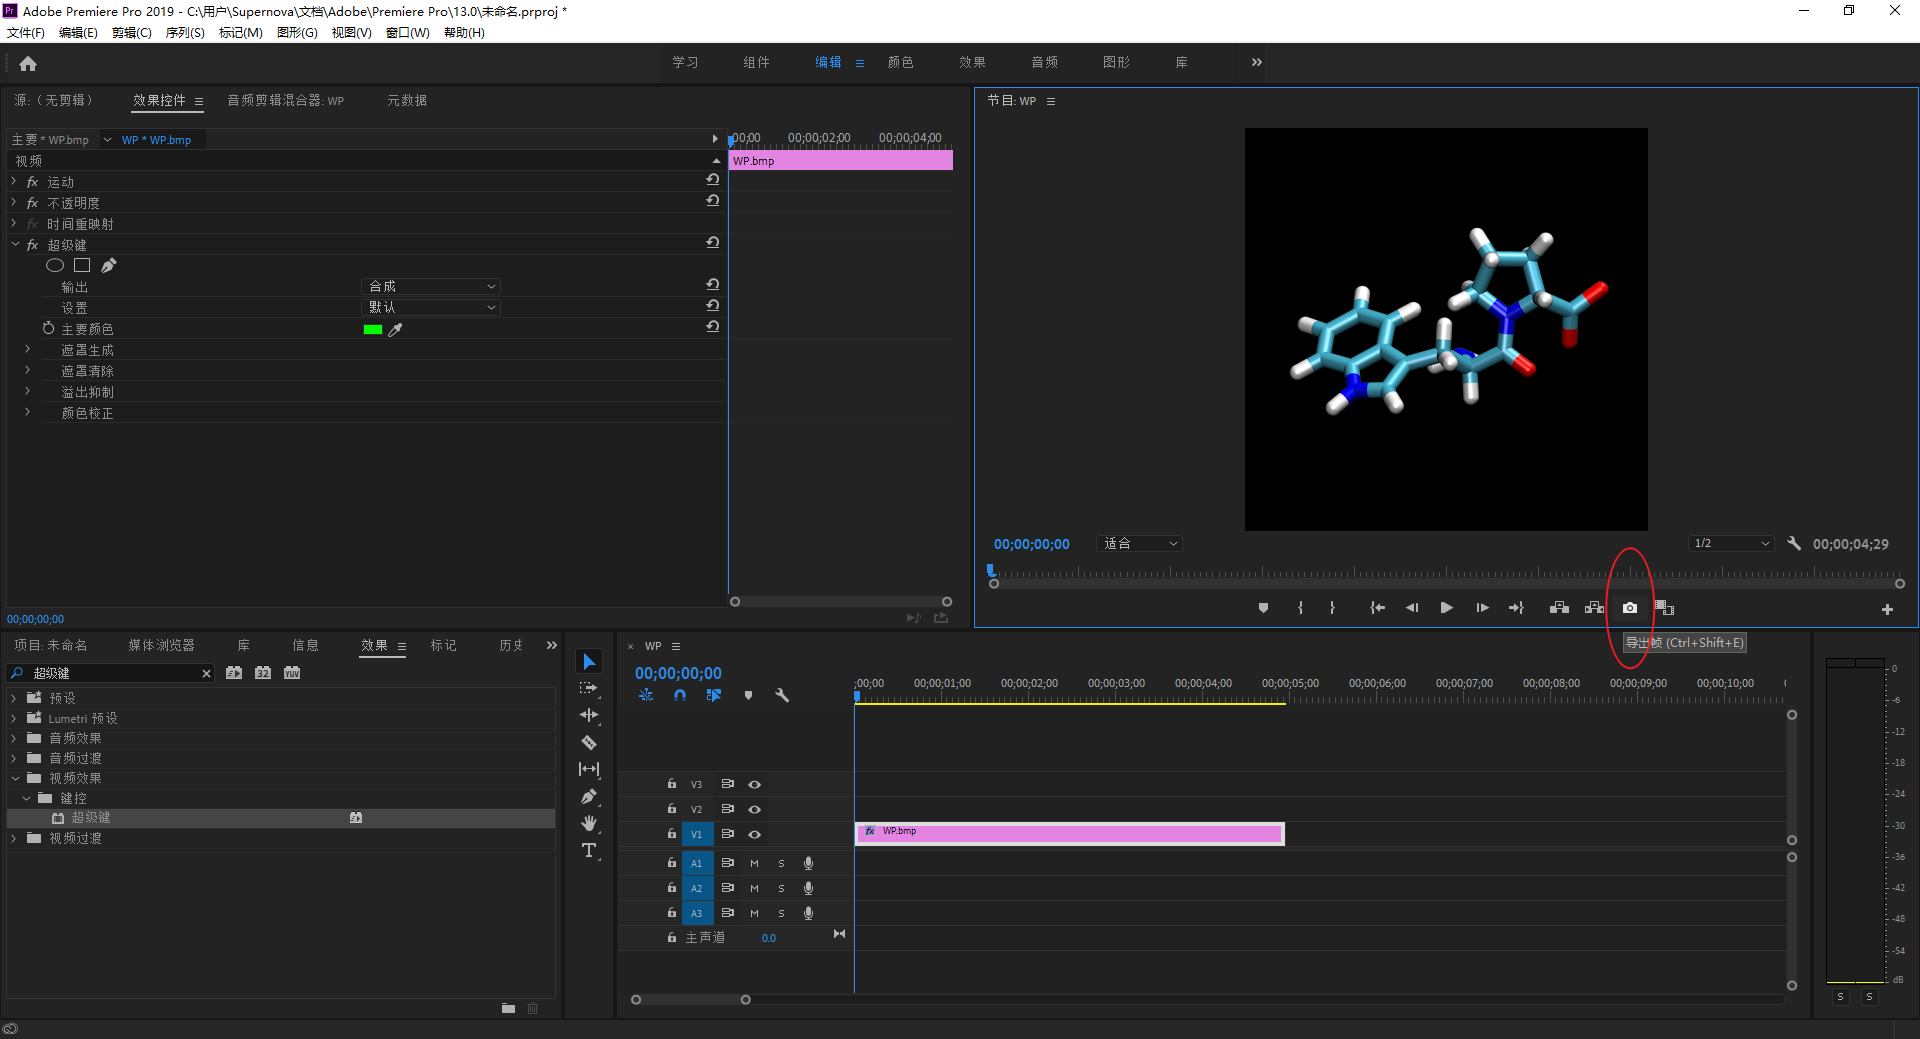Open the 输出 dropdown showing 合成
Image resolution: width=1920 pixels, height=1039 pixels.
[x=431, y=287]
